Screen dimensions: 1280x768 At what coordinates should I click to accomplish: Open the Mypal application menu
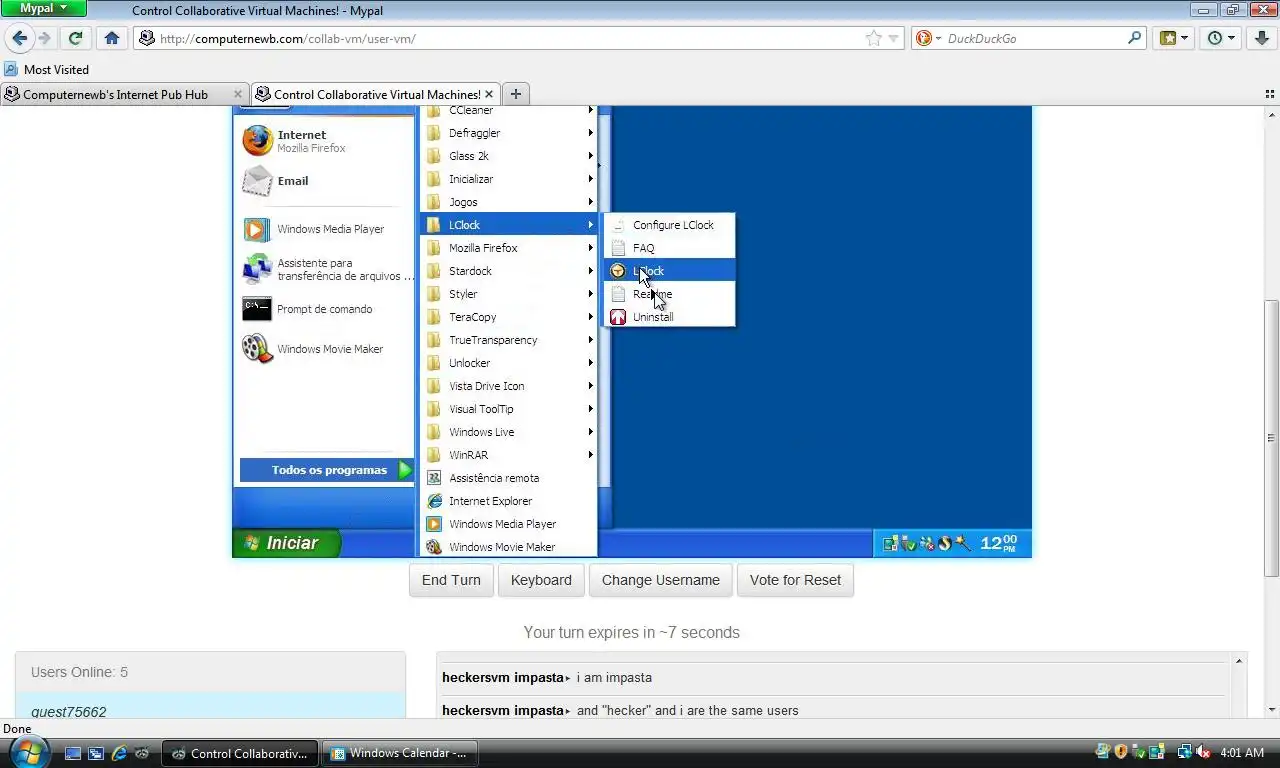43,8
